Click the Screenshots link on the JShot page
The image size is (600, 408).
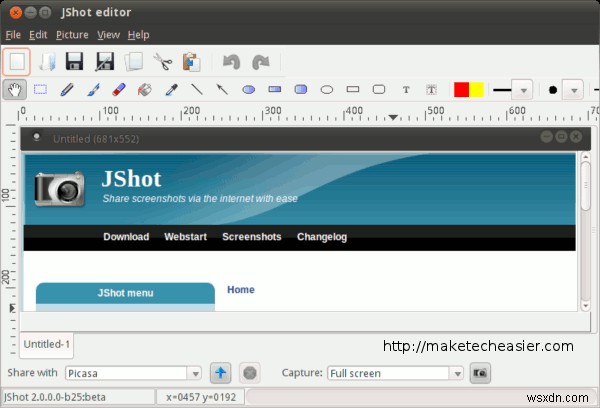[252, 237]
